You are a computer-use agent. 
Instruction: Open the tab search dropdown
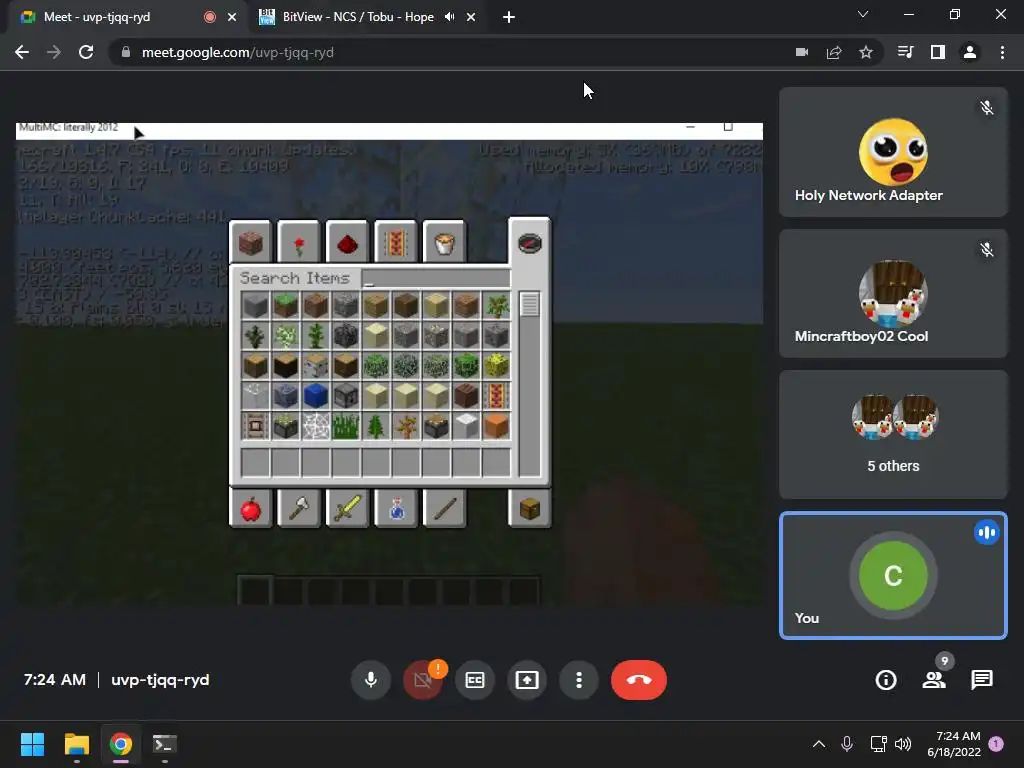863,14
